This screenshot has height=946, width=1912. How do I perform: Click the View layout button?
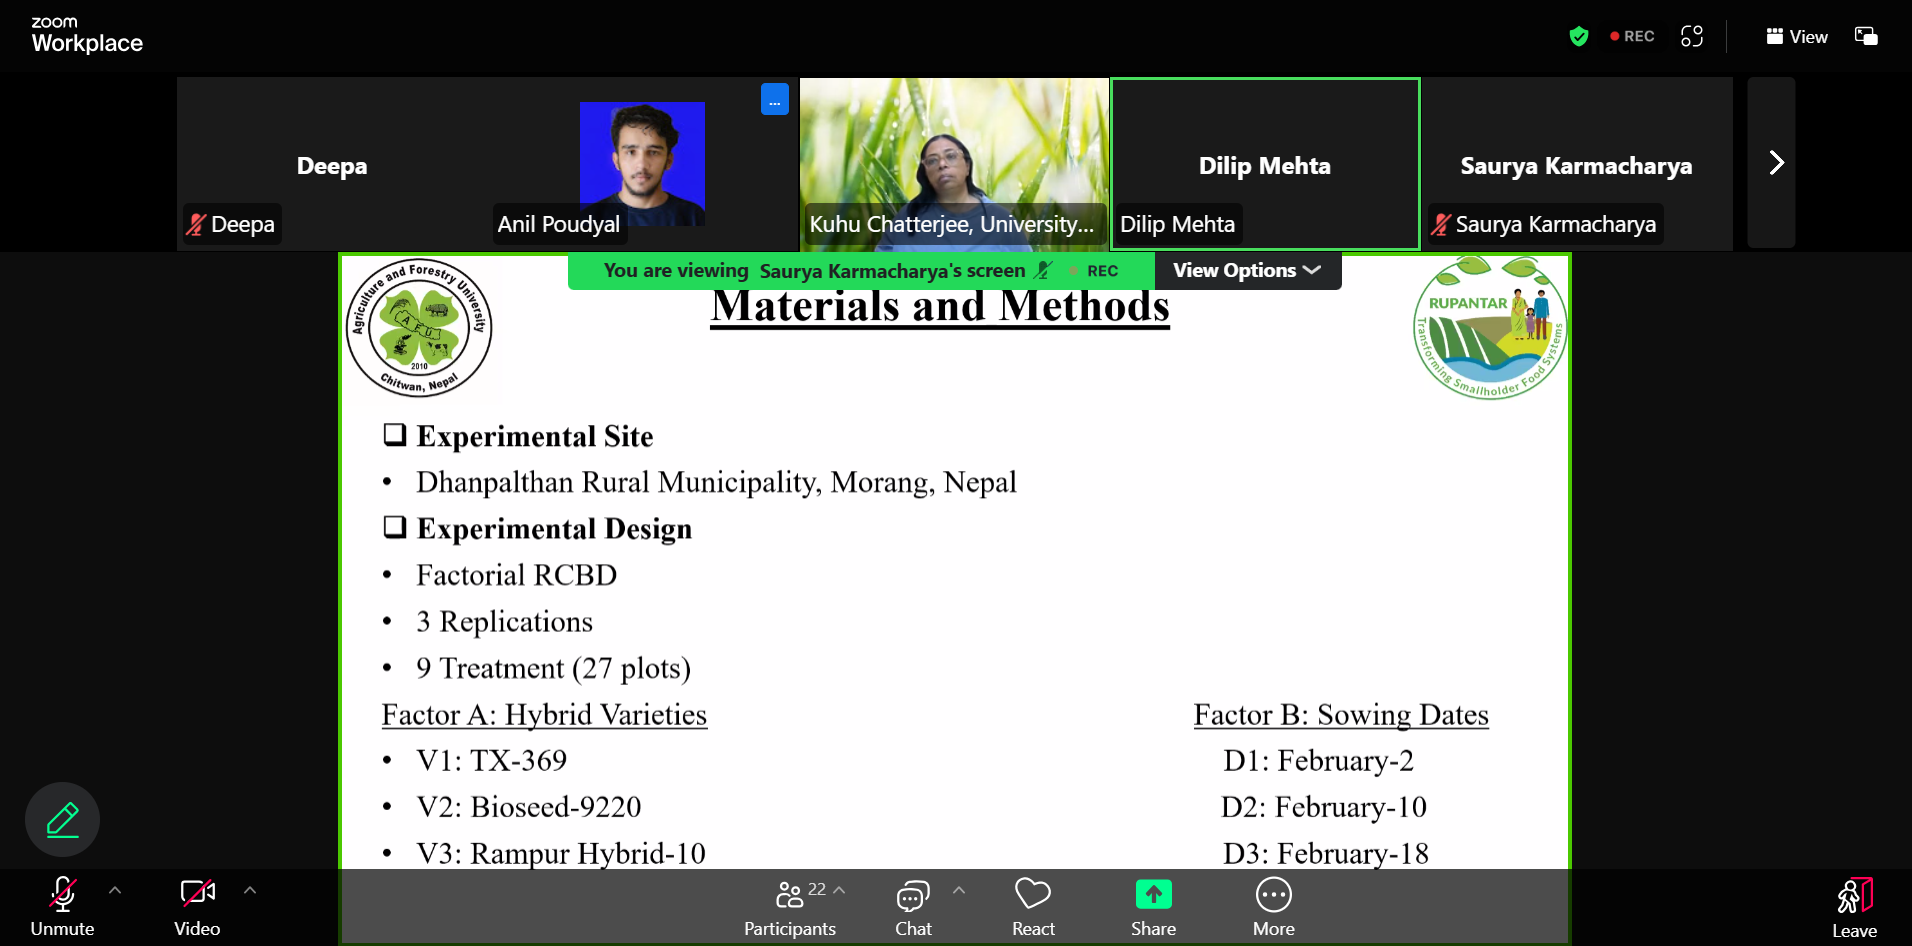(1797, 37)
